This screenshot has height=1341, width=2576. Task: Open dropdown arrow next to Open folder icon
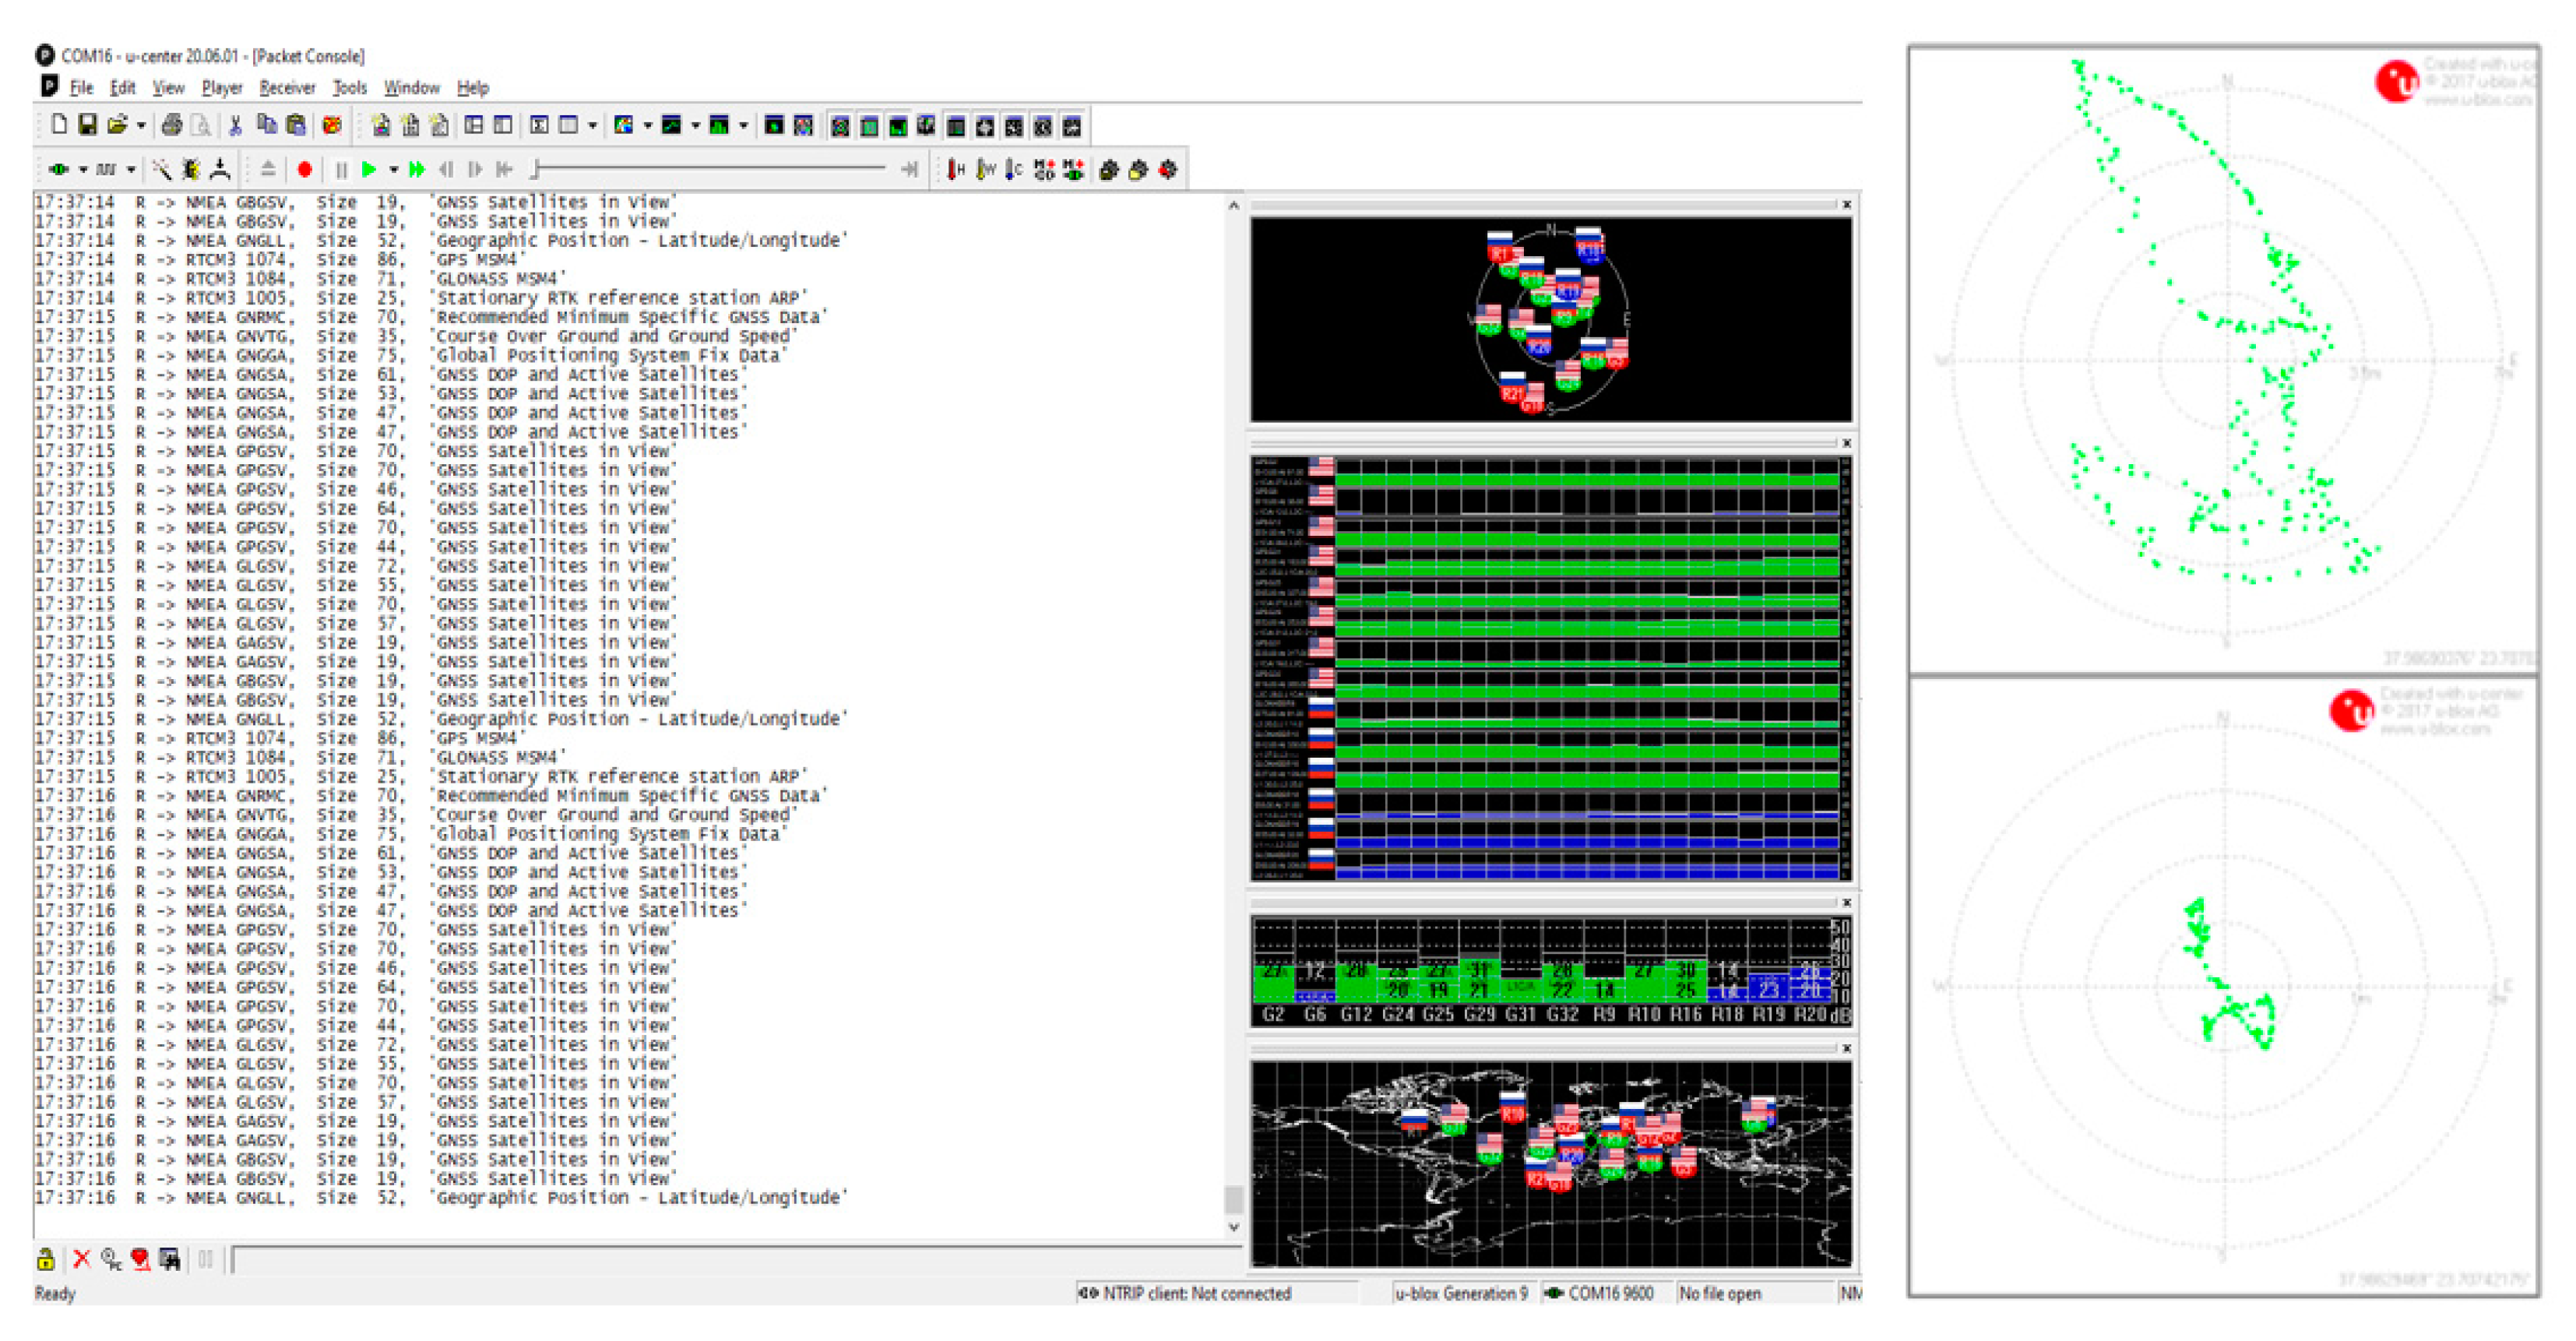pyautogui.click(x=141, y=126)
